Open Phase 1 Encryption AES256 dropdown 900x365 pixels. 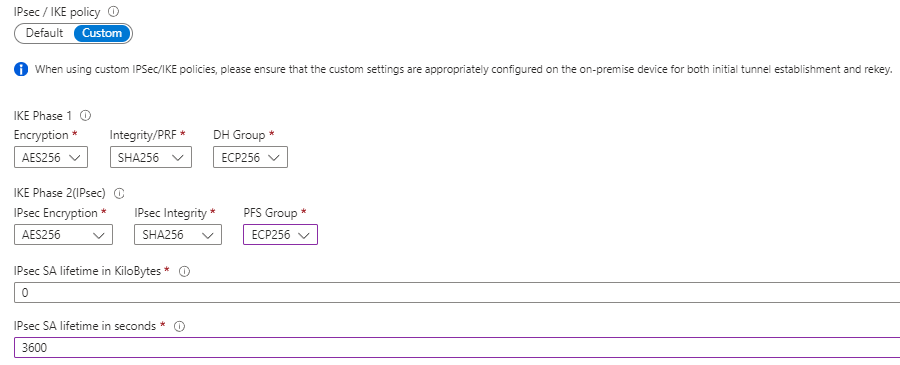[51, 158]
